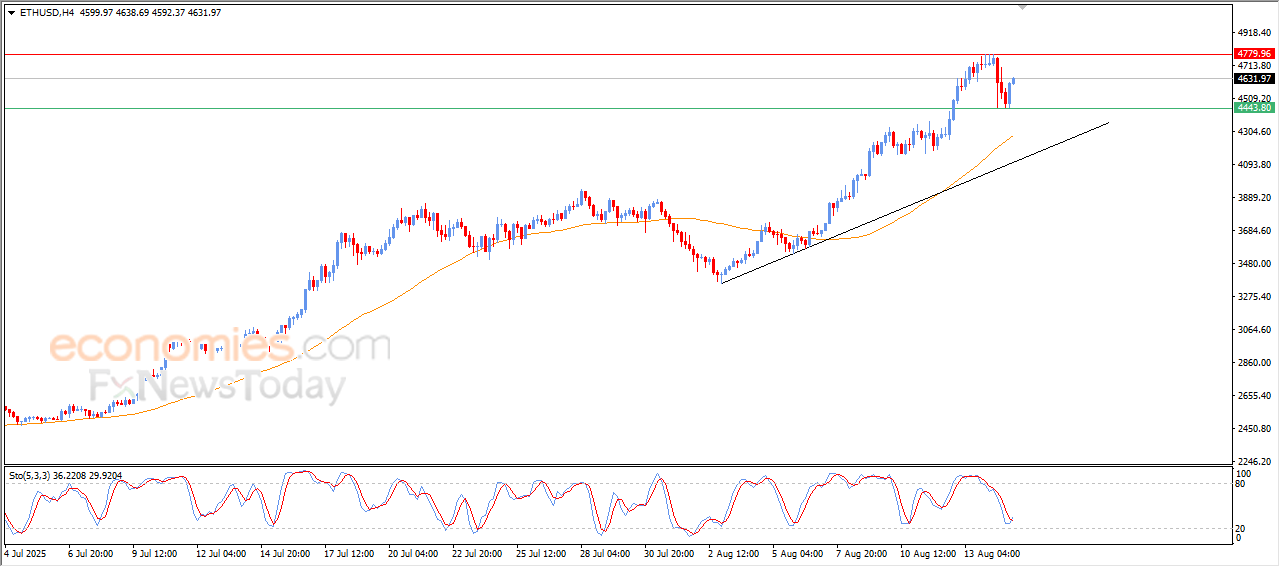
Task: Click the 2450.80 price scale label
Action: click(1253, 429)
